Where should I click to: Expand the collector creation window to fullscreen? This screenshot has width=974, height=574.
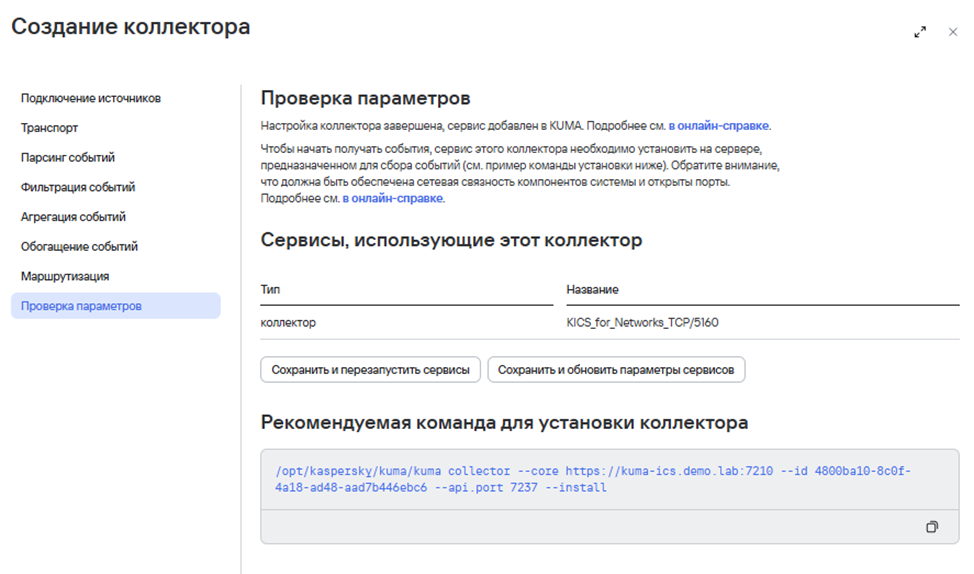click(920, 32)
